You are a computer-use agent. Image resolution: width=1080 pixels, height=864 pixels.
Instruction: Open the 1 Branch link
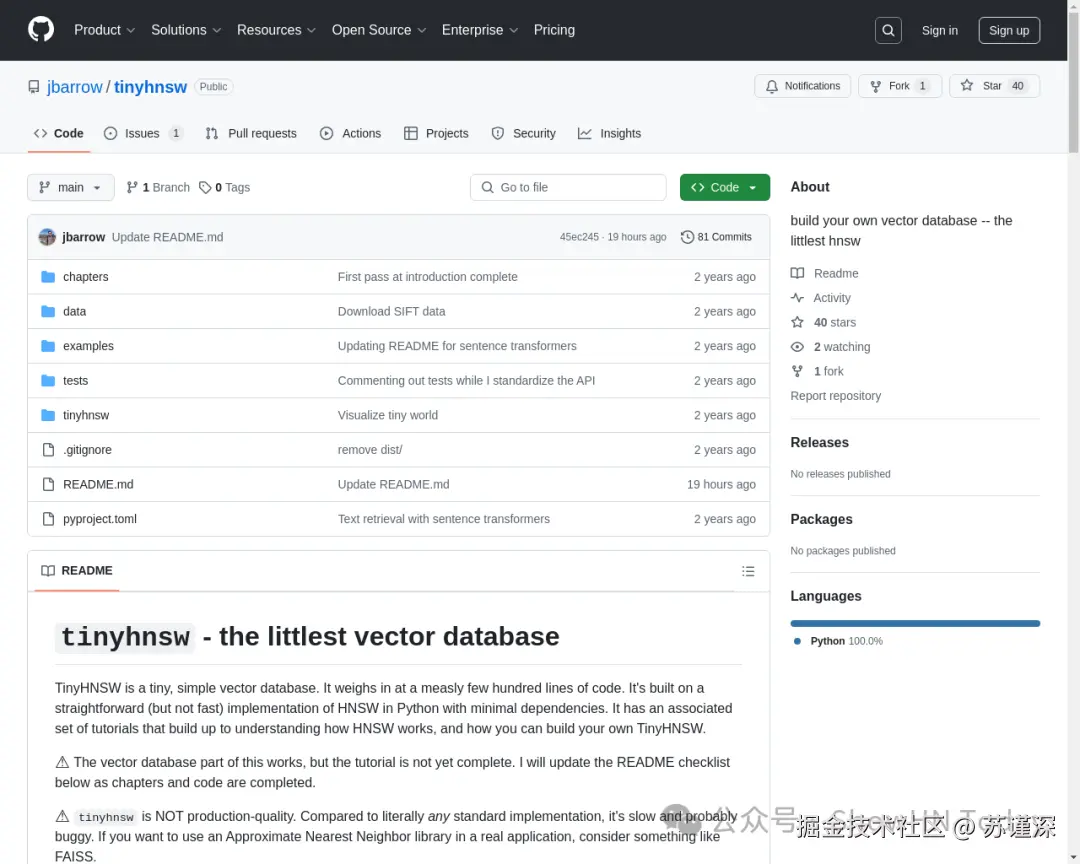pyautogui.click(x=158, y=187)
